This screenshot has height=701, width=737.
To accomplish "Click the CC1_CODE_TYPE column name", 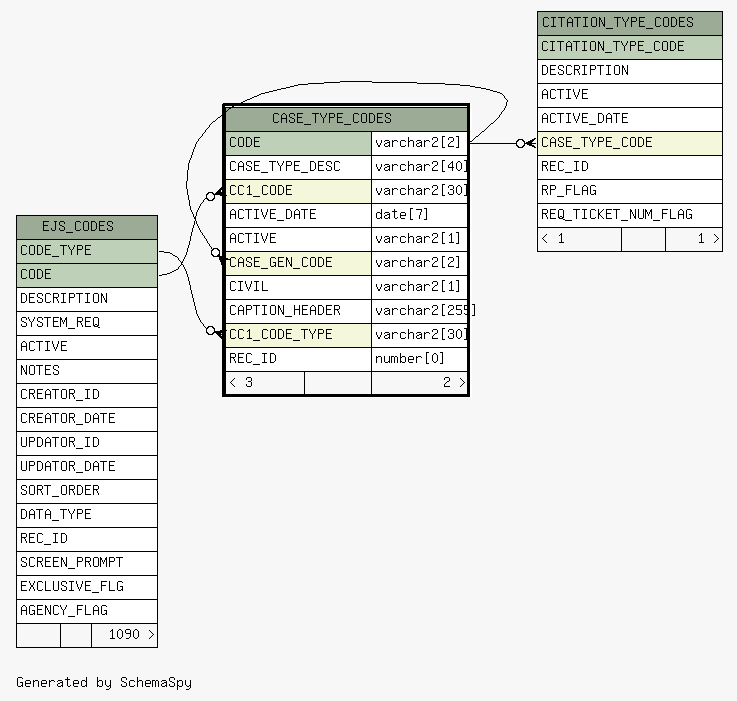I will (x=280, y=334).
